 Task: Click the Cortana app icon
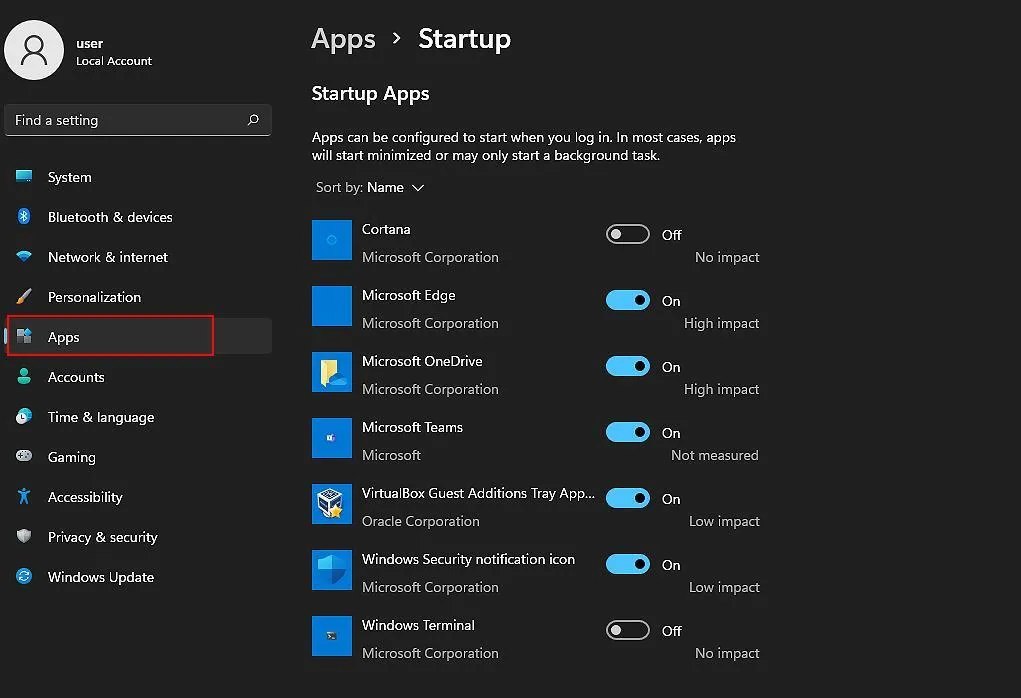pyautogui.click(x=331, y=240)
